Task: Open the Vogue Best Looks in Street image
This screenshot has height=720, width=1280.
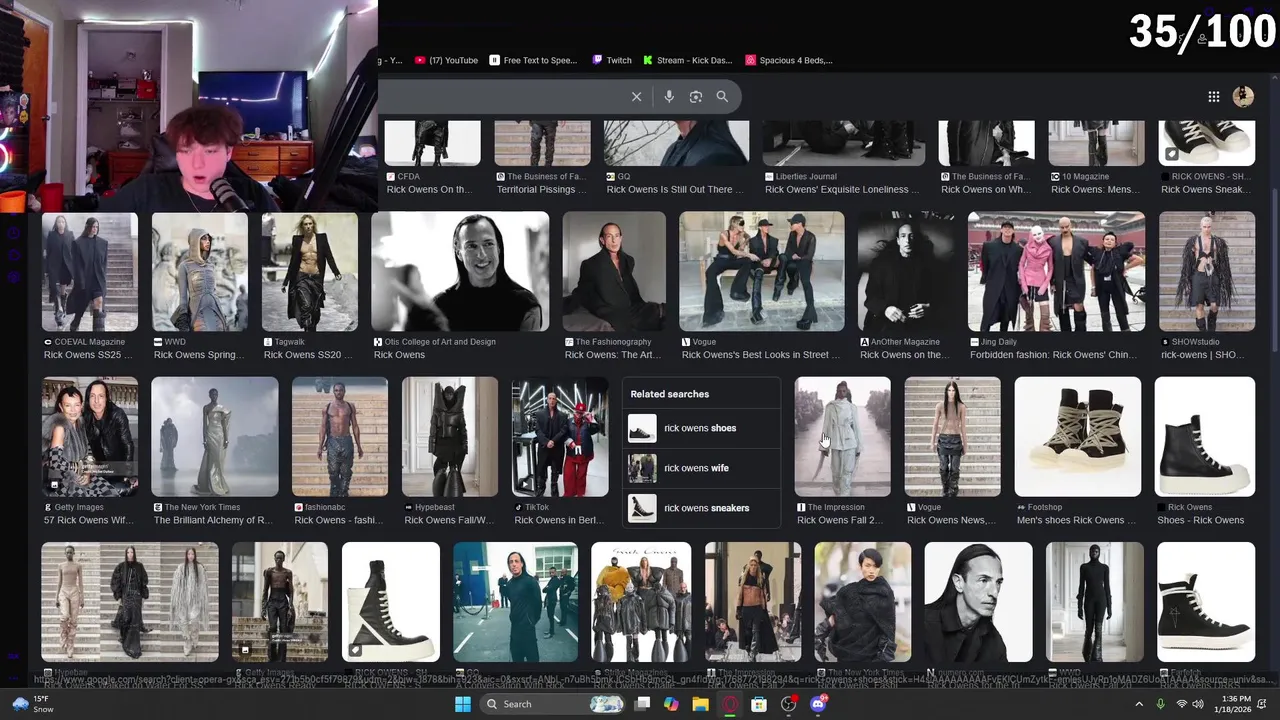Action: [x=762, y=271]
